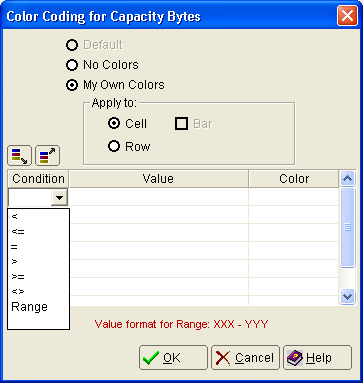The width and height of the screenshot is (363, 383).
Task: Click the Color column header
Action: (x=294, y=179)
